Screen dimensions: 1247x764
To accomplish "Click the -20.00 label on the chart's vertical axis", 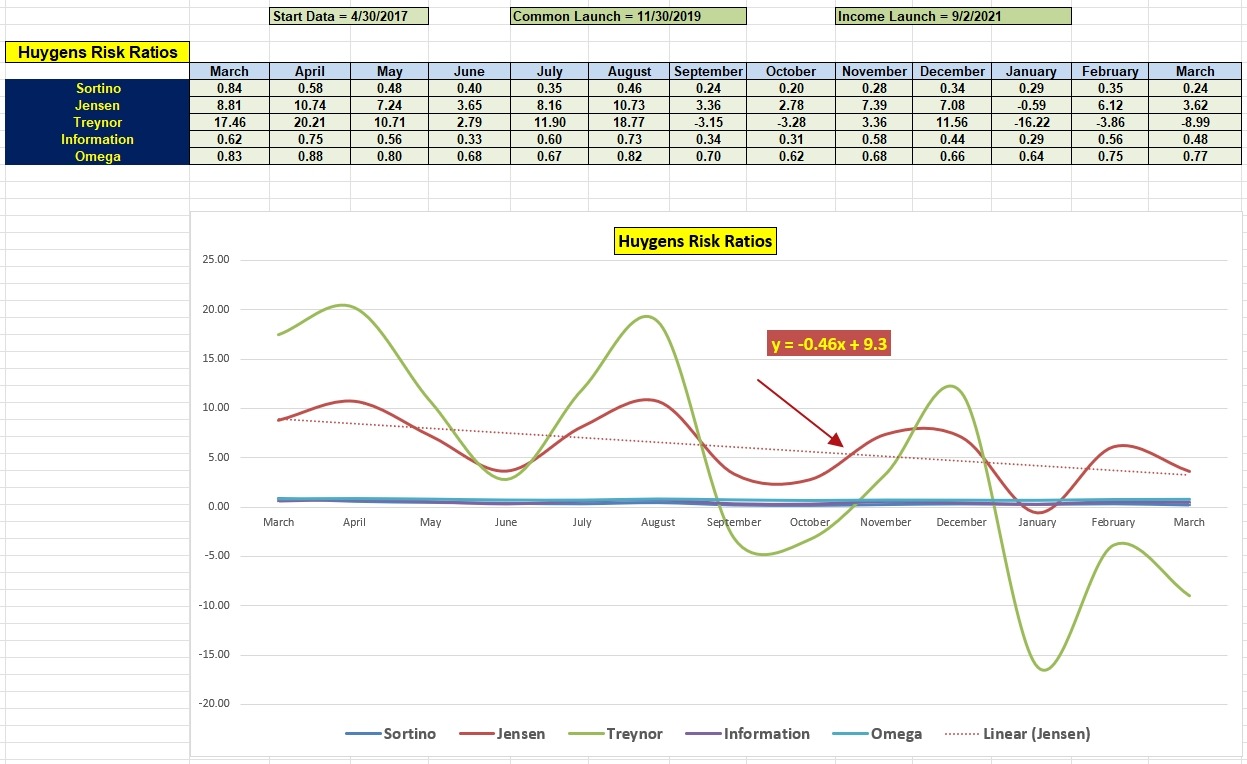I will (214, 704).
